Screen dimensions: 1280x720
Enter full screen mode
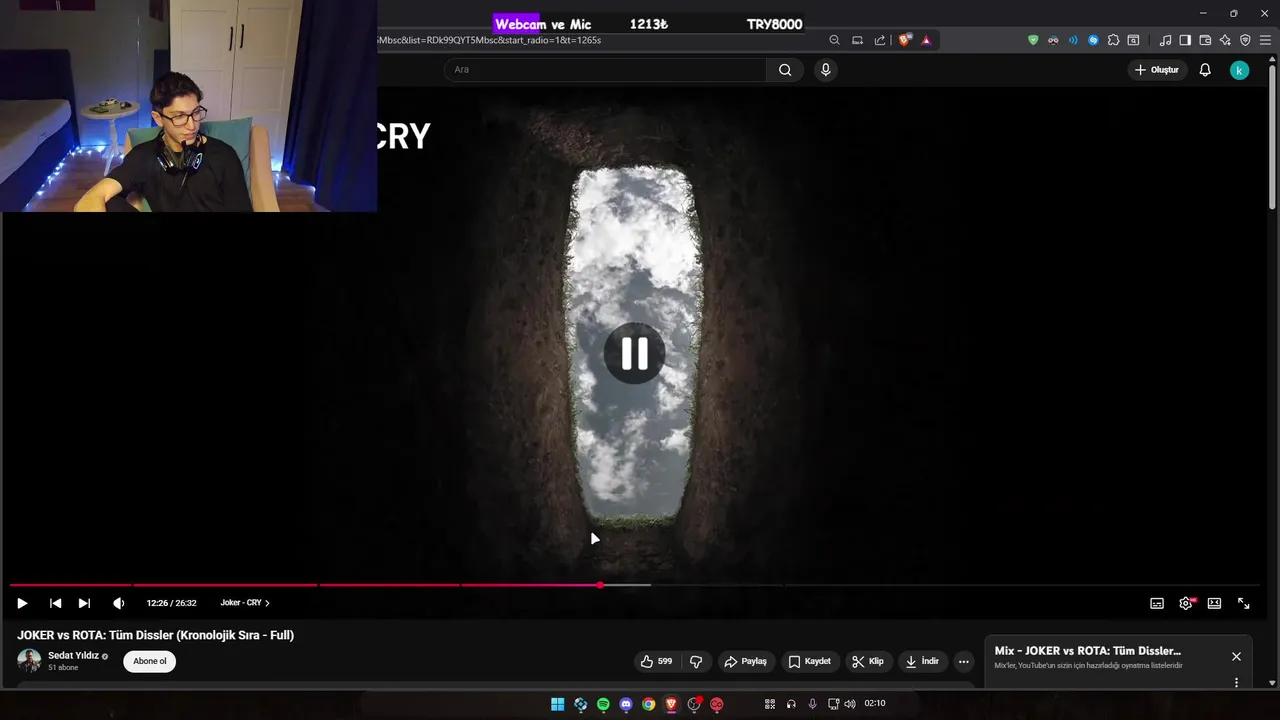coord(1243,603)
